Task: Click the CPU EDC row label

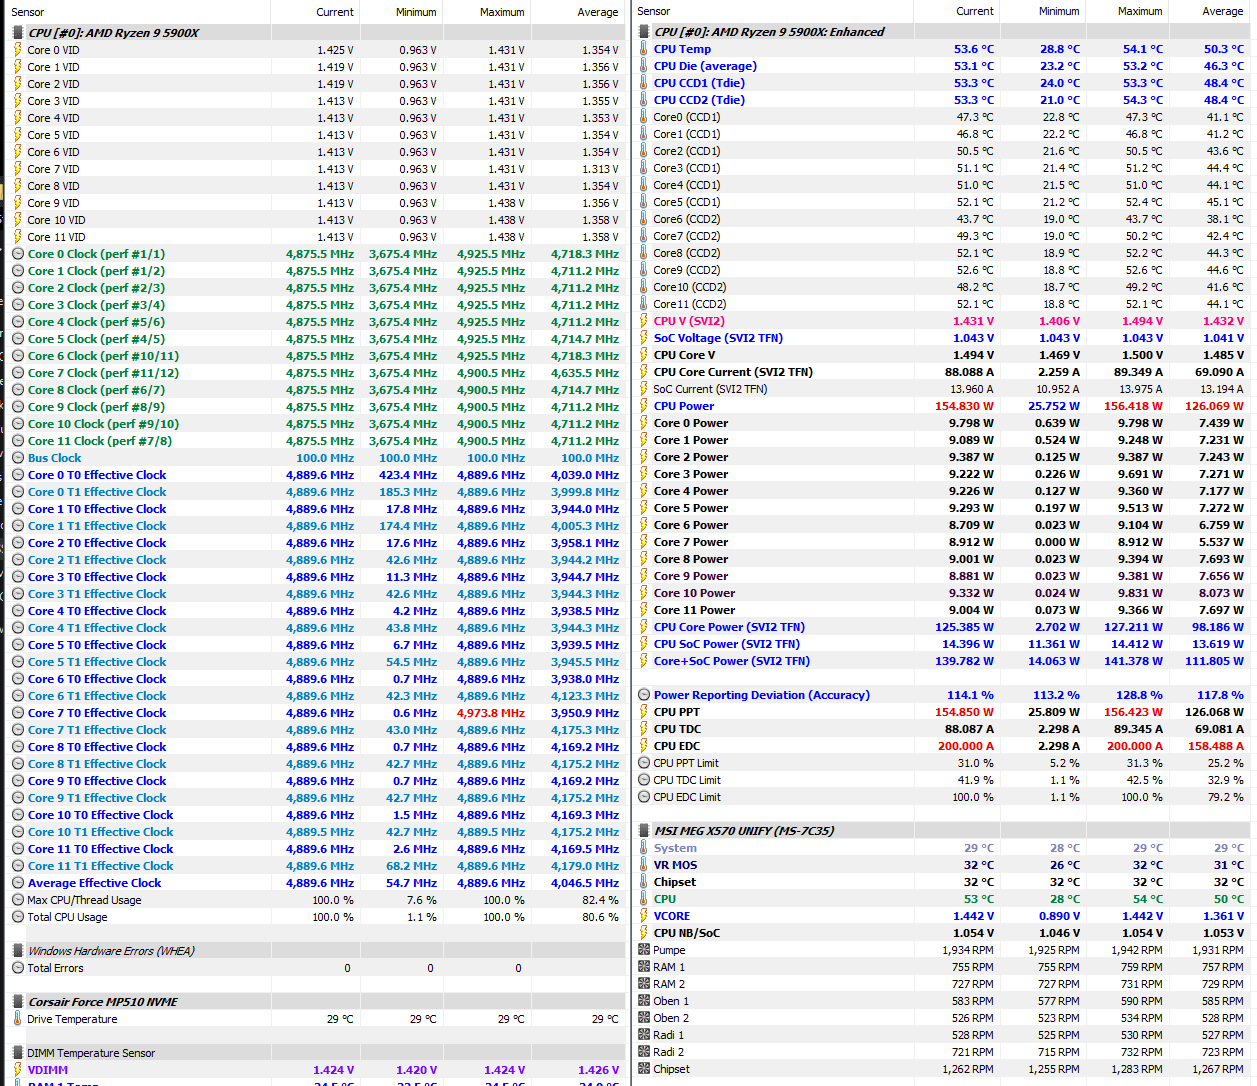Action: click(677, 746)
